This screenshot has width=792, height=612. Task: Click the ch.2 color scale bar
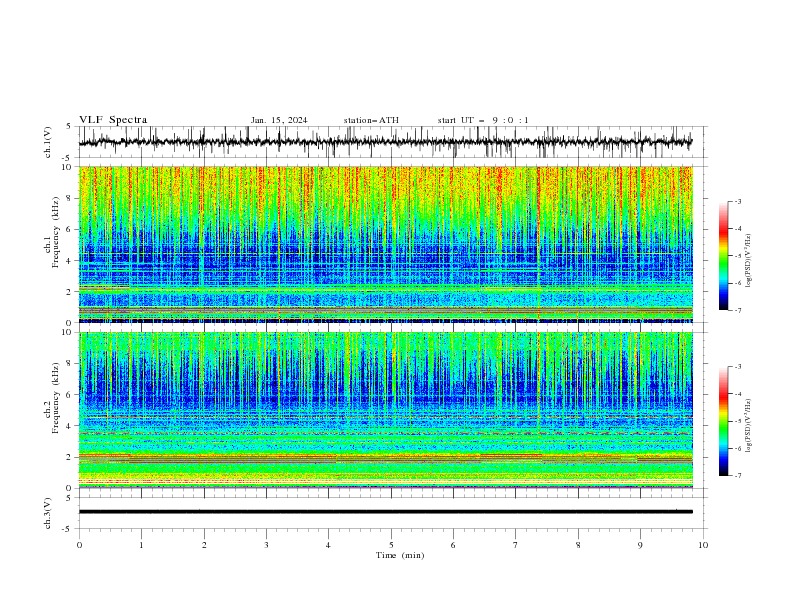pos(723,421)
